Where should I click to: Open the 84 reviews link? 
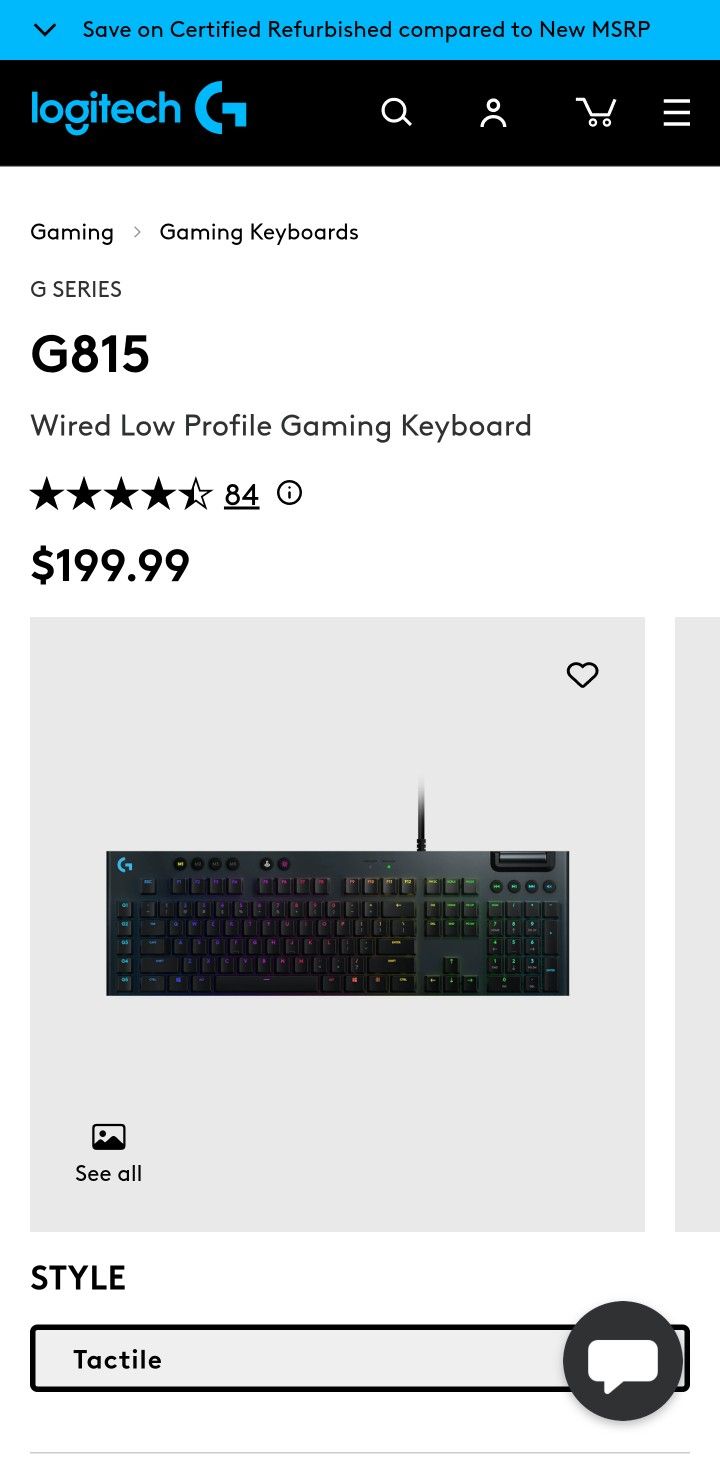click(242, 494)
